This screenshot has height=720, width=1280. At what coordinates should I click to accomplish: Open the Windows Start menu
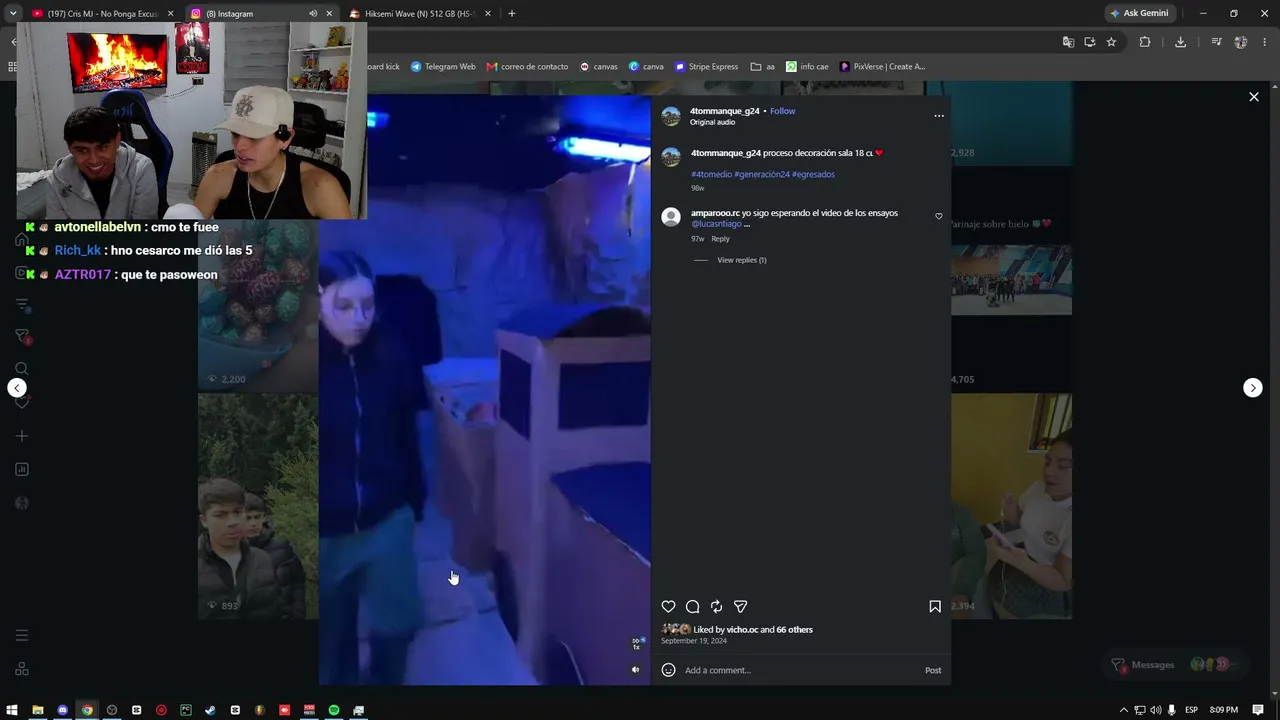[12, 710]
